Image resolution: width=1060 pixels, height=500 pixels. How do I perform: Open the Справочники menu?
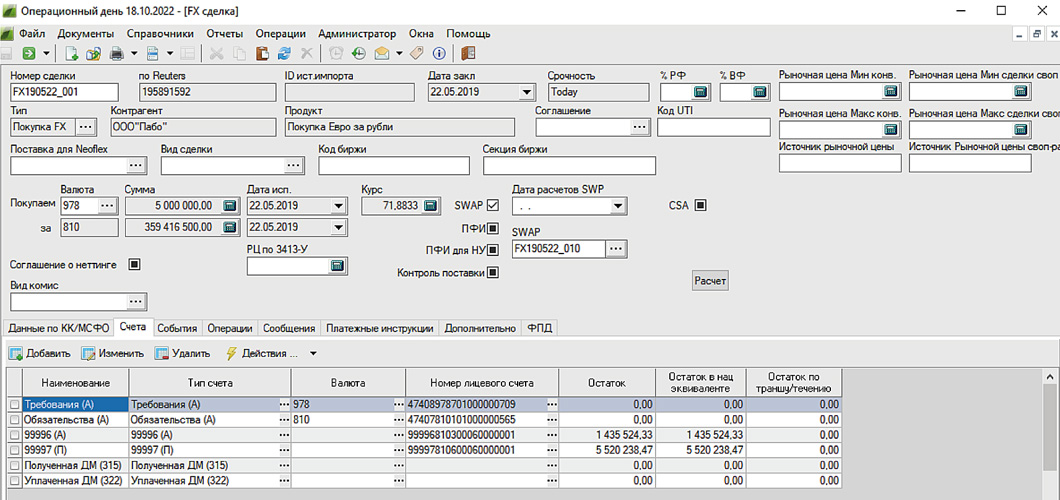[x=160, y=33]
